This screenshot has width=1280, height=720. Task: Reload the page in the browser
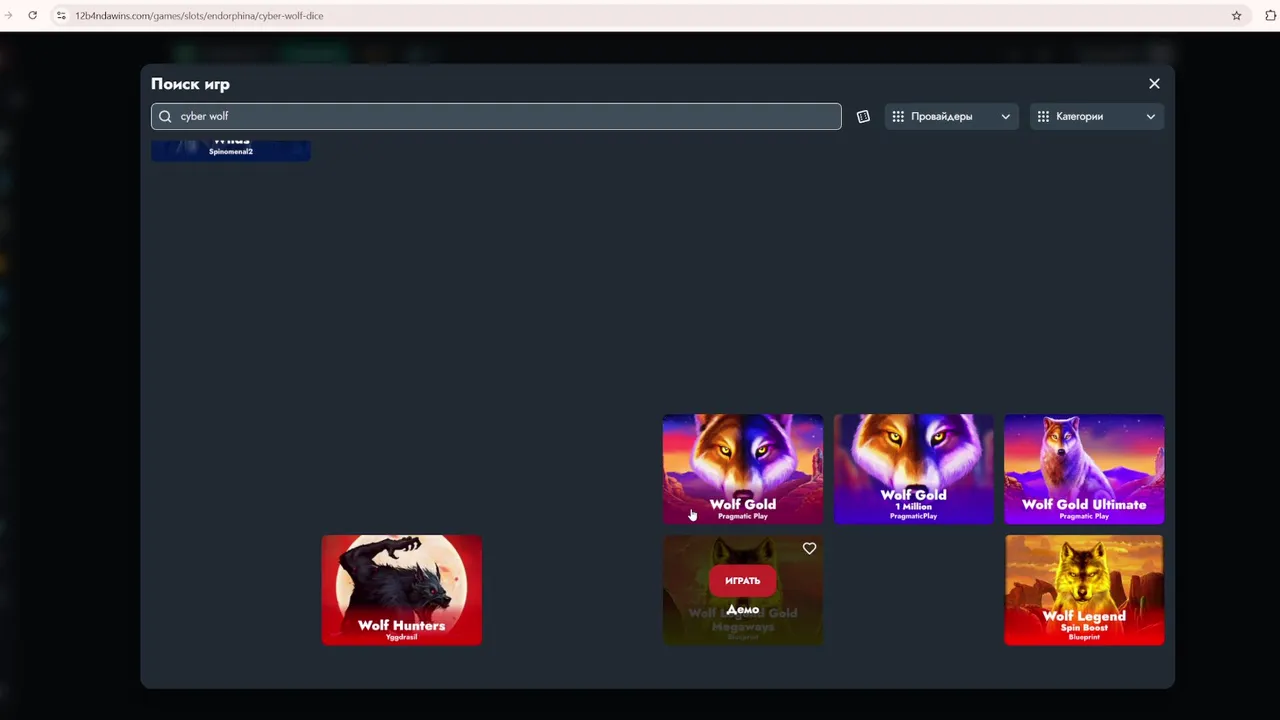tap(32, 15)
